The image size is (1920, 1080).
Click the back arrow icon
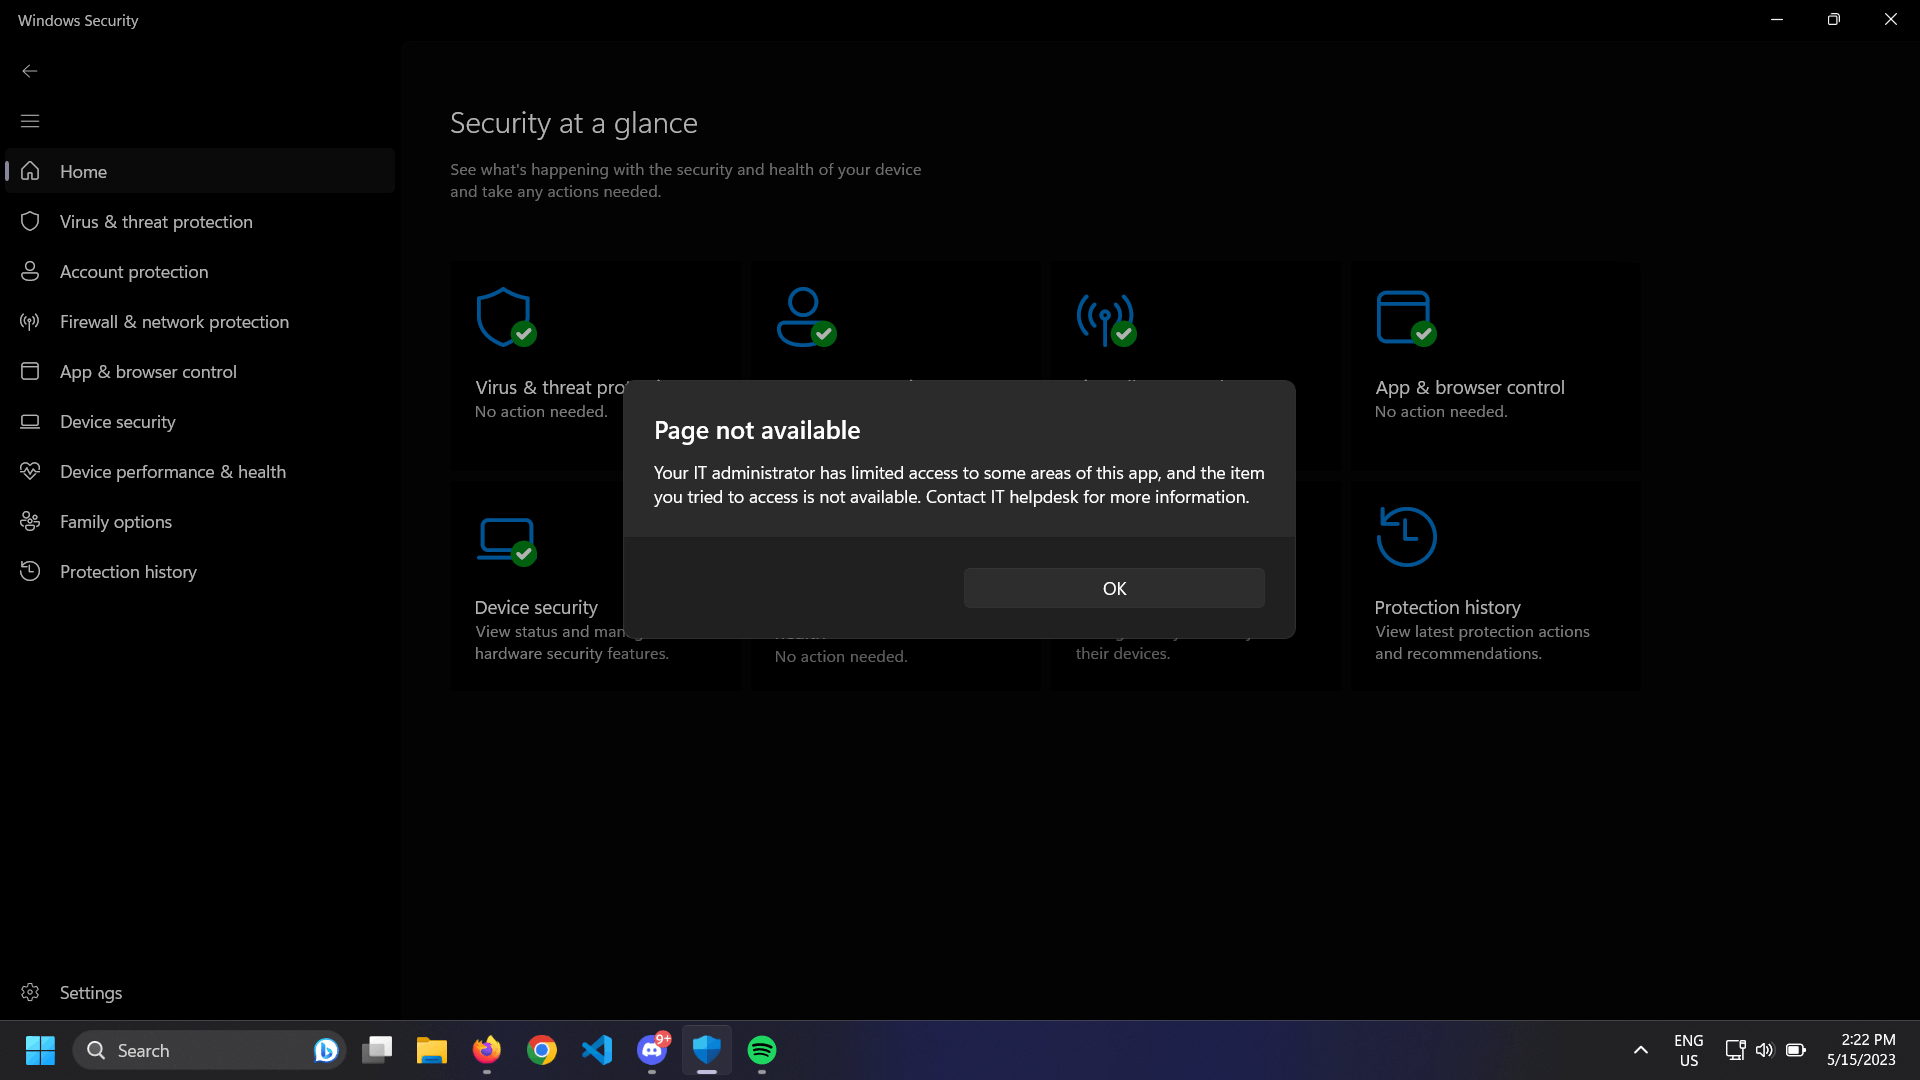(30, 71)
